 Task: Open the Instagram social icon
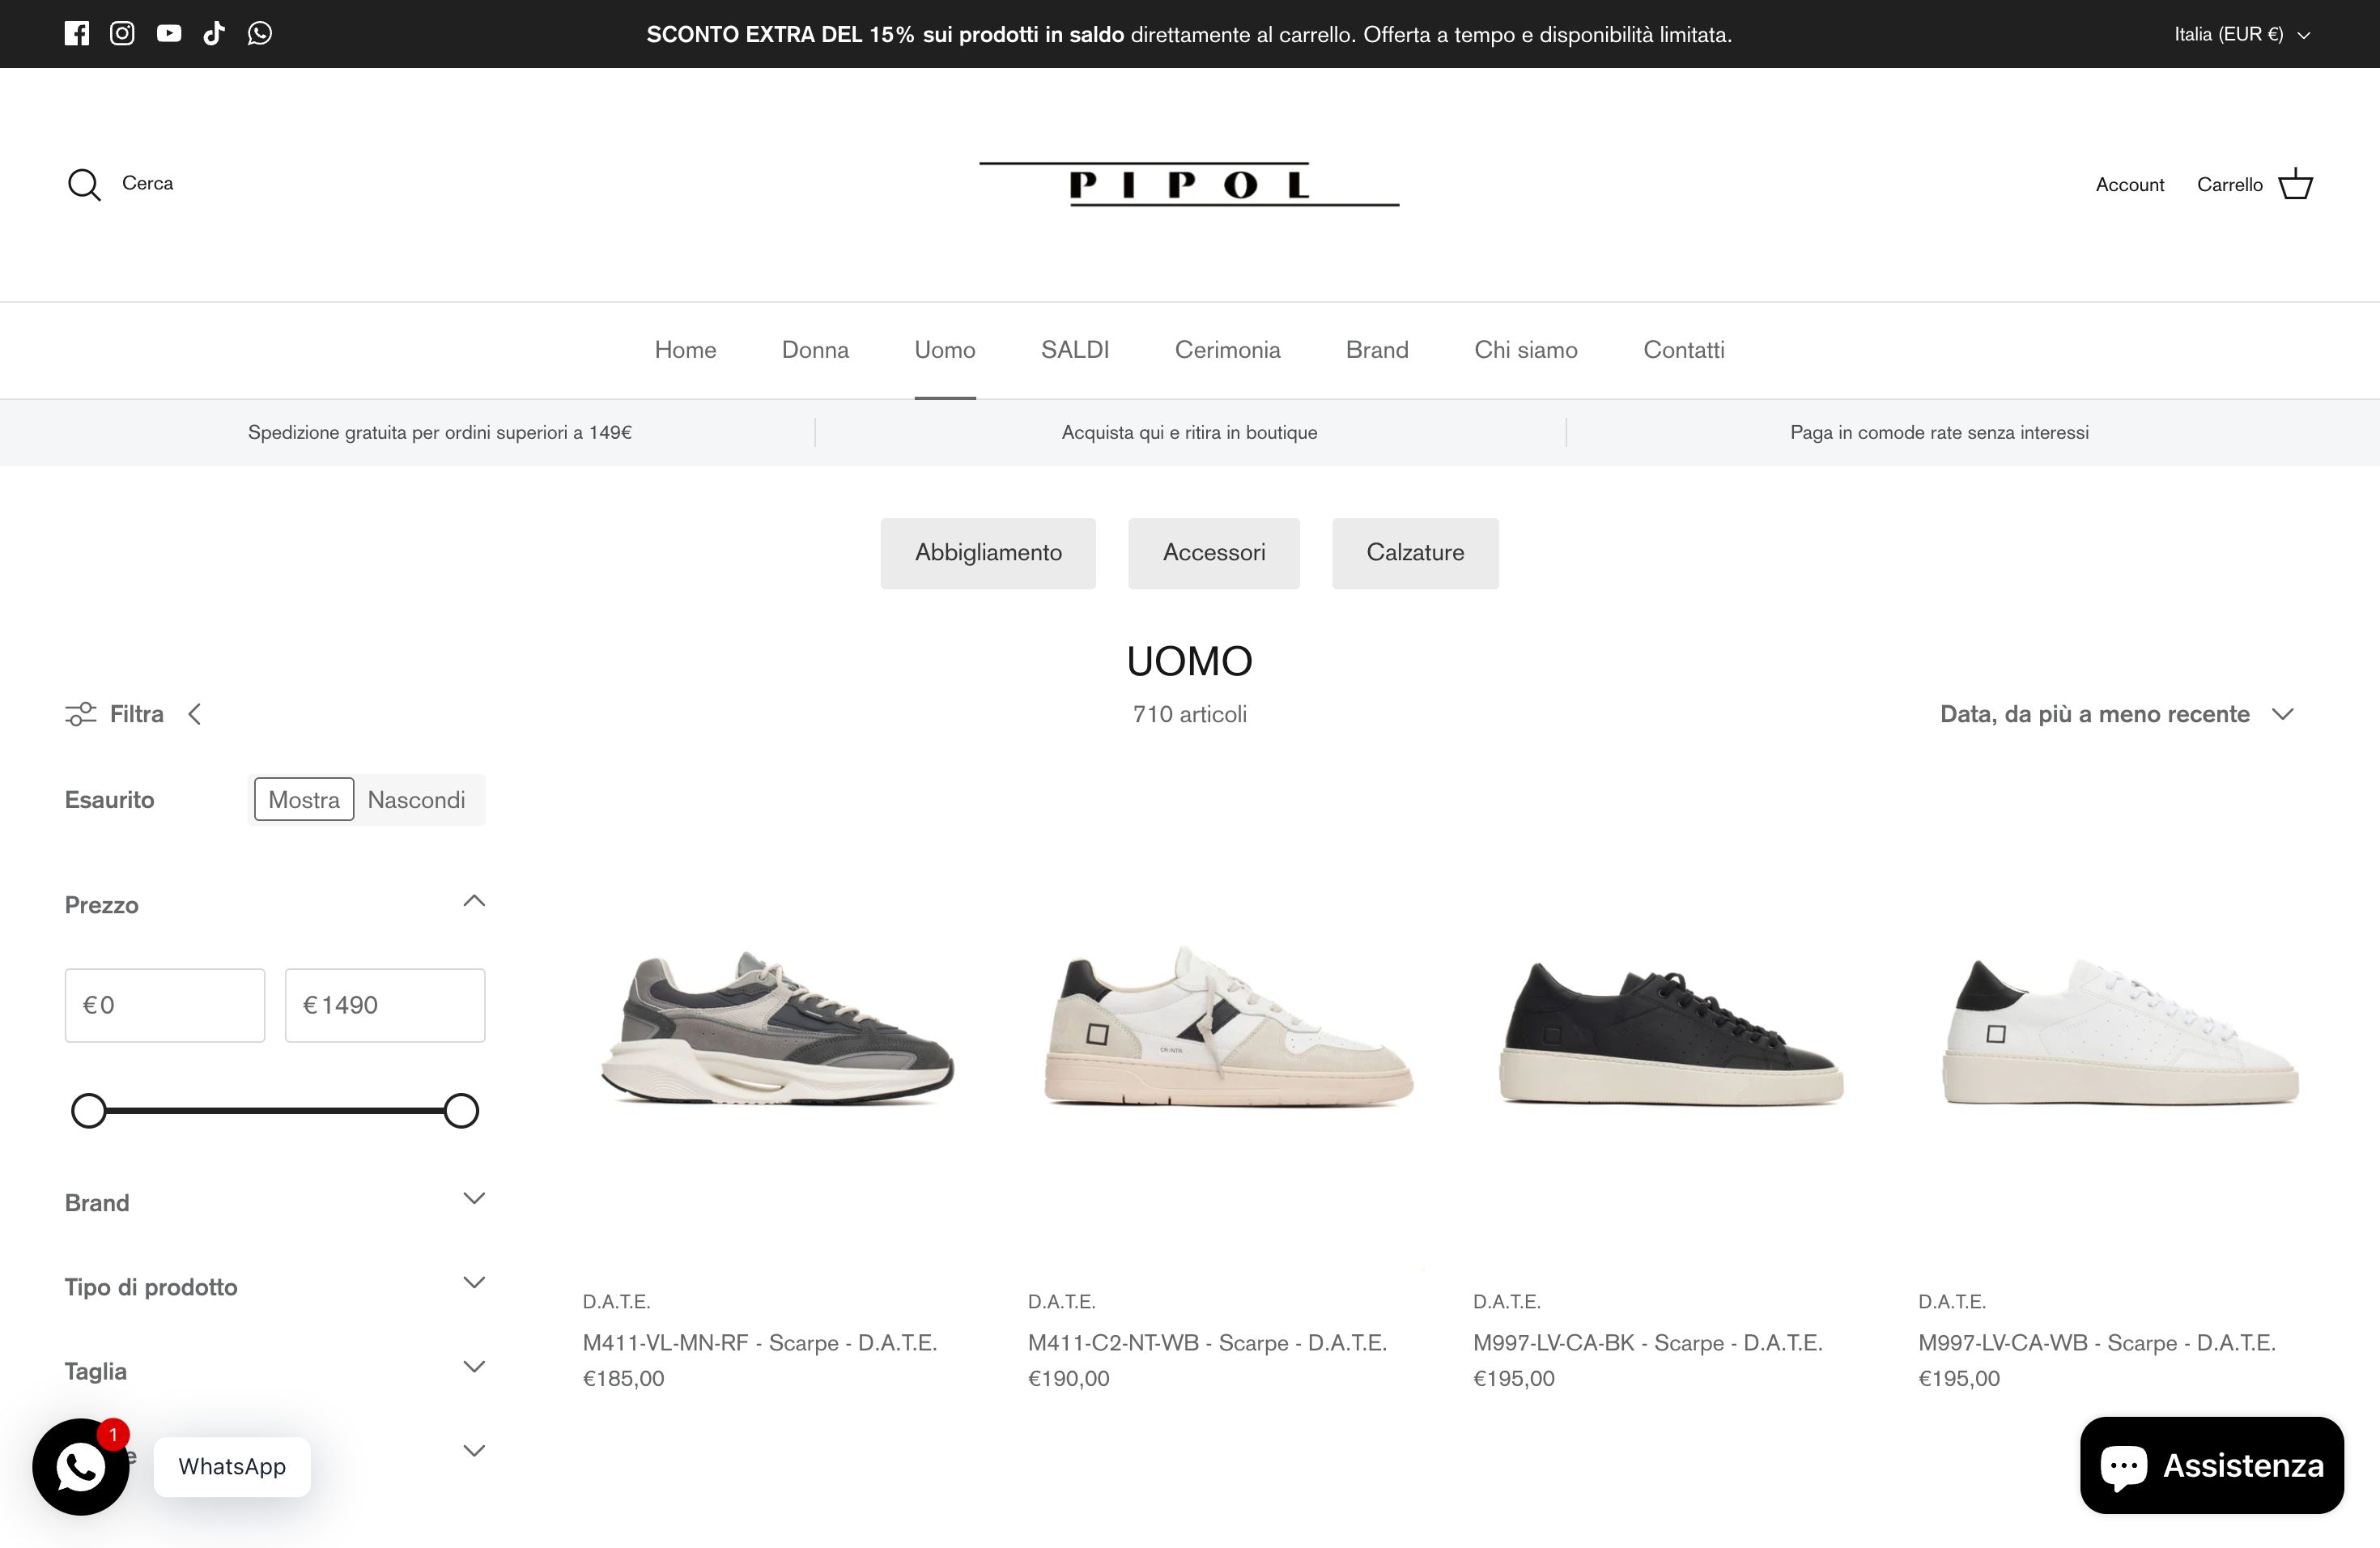click(x=122, y=34)
